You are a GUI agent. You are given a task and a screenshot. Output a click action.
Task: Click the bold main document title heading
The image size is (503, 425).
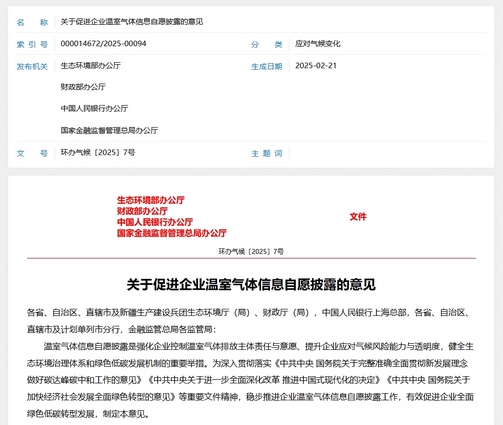click(x=251, y=285)
